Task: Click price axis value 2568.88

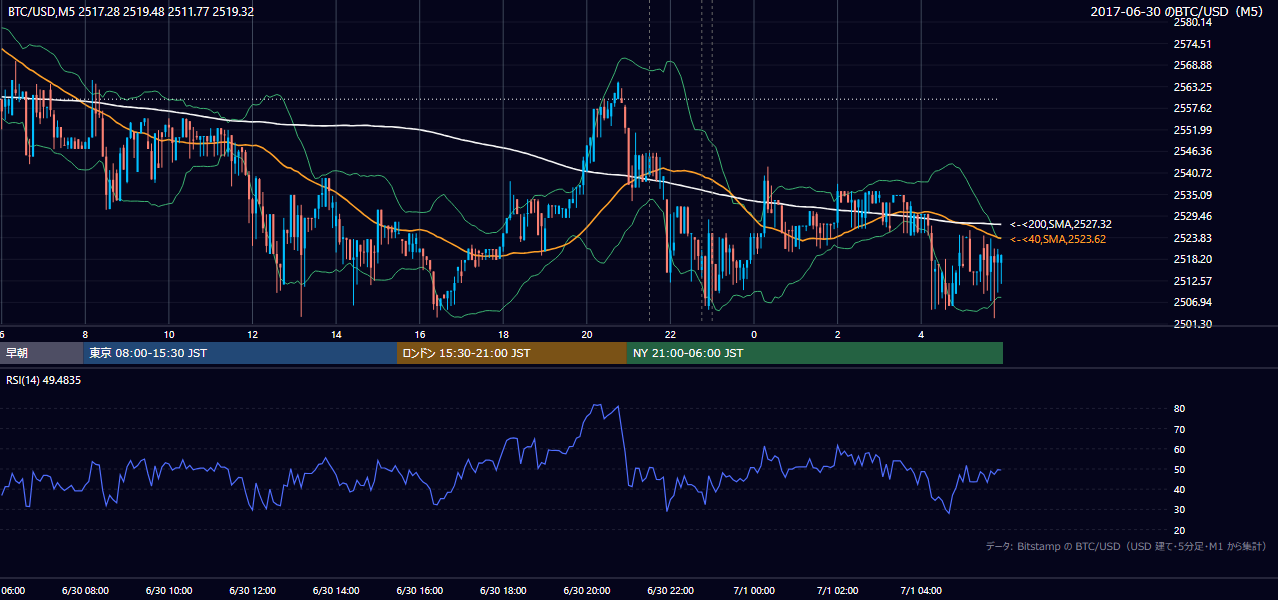Action: pos(1192,65)
